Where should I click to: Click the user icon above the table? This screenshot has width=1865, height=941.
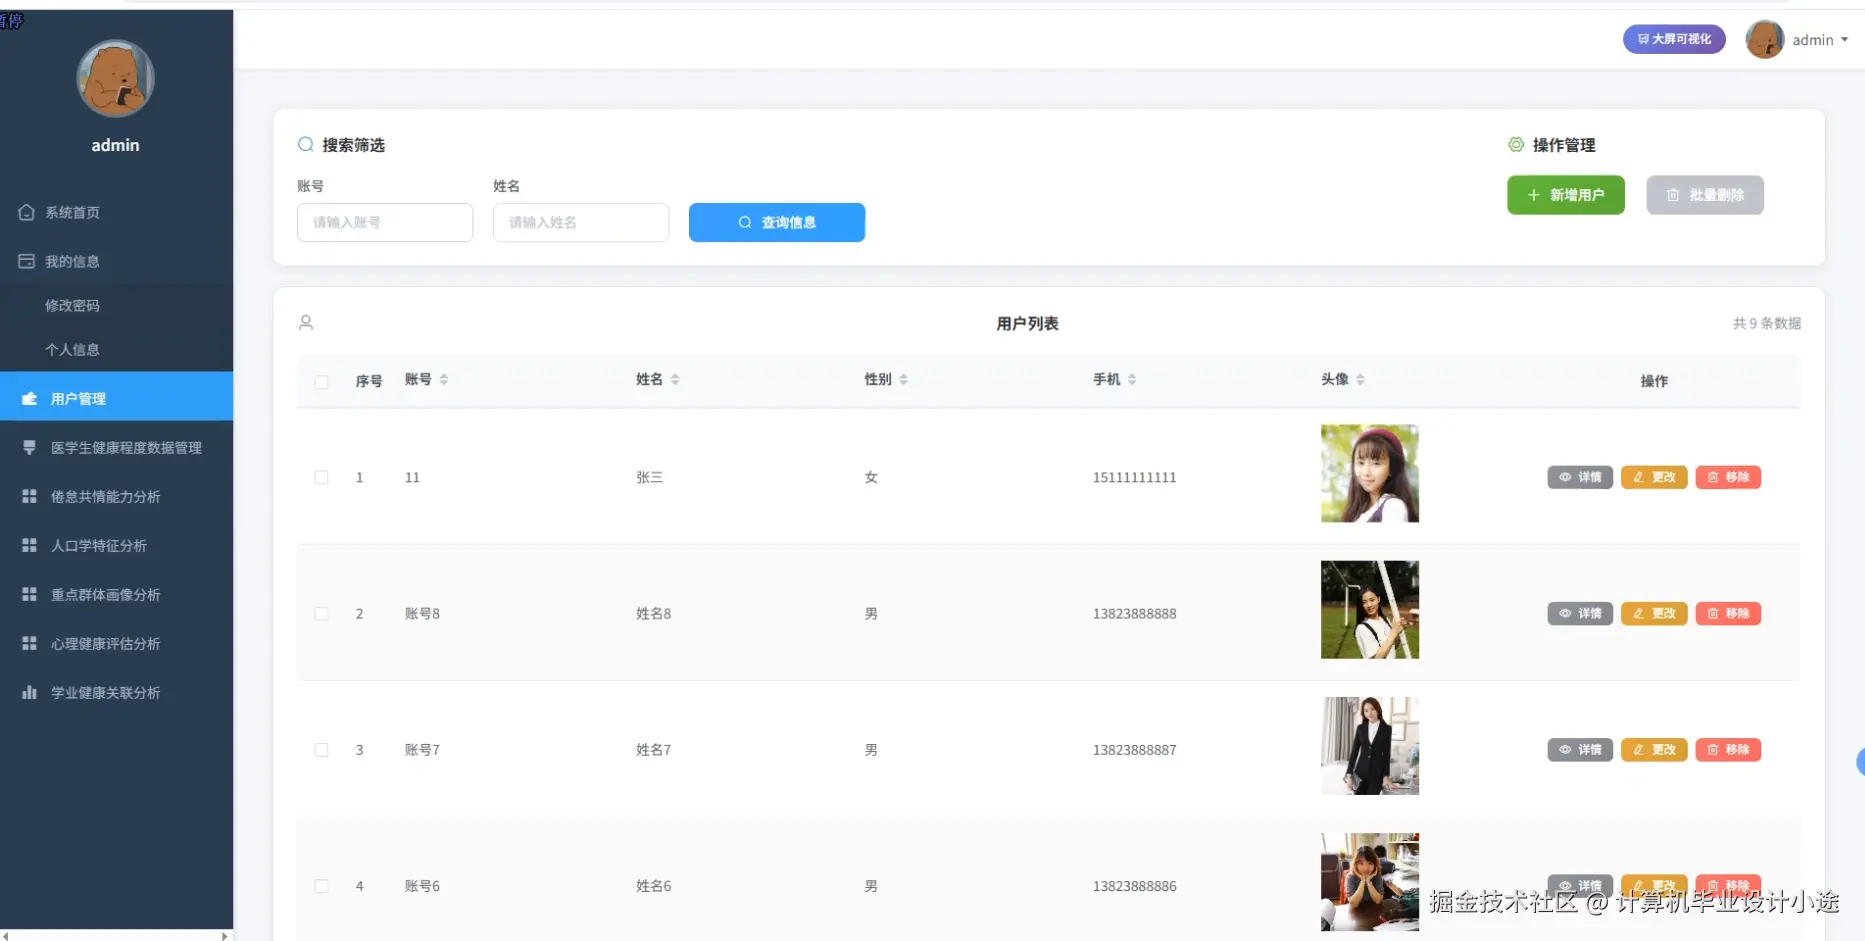[x=306, y=322]
